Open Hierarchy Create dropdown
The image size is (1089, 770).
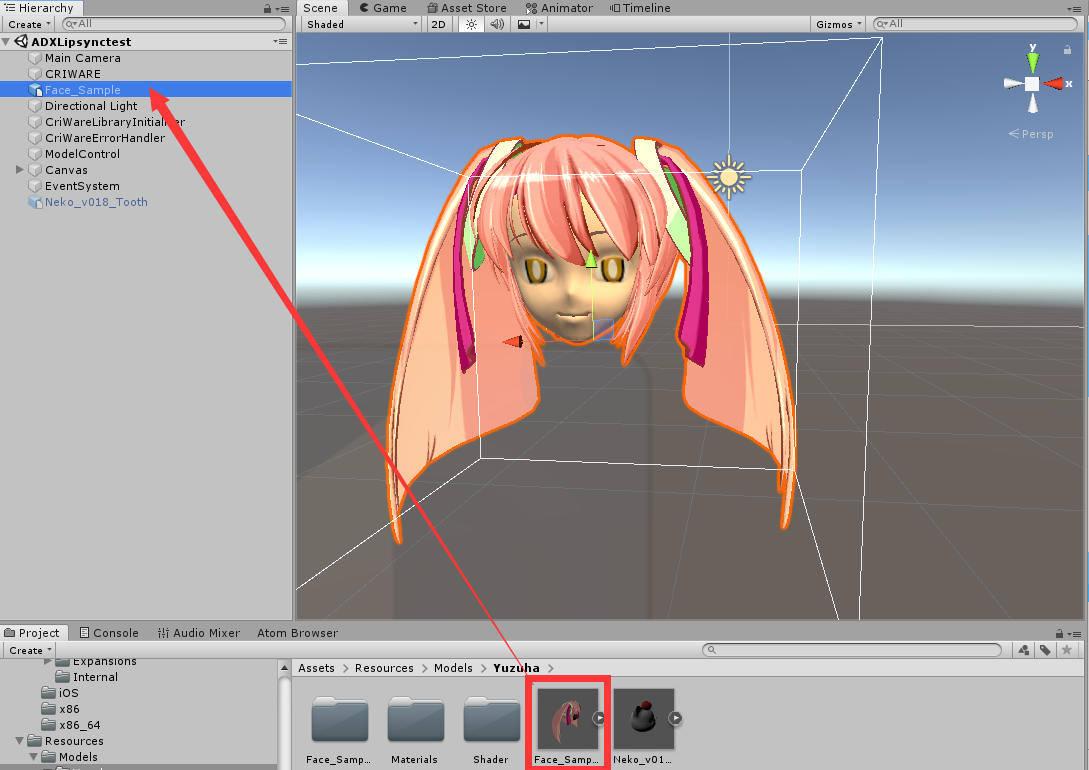click(x=29, y=24)
